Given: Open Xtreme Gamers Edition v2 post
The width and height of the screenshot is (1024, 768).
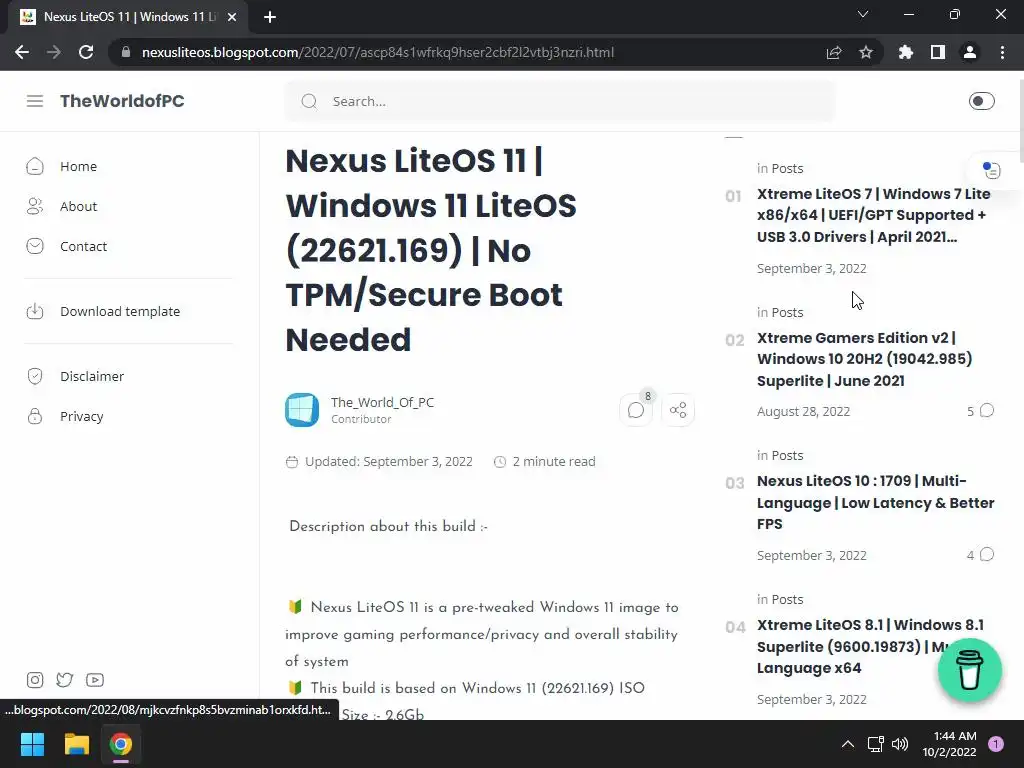Looking at the screenshot, I should [x=865, y=359].
